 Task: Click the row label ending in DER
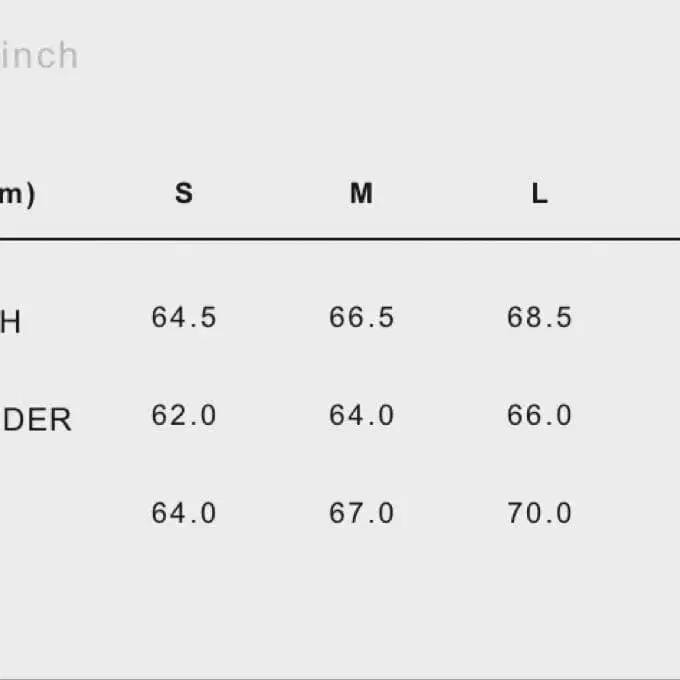coord(35,420)
